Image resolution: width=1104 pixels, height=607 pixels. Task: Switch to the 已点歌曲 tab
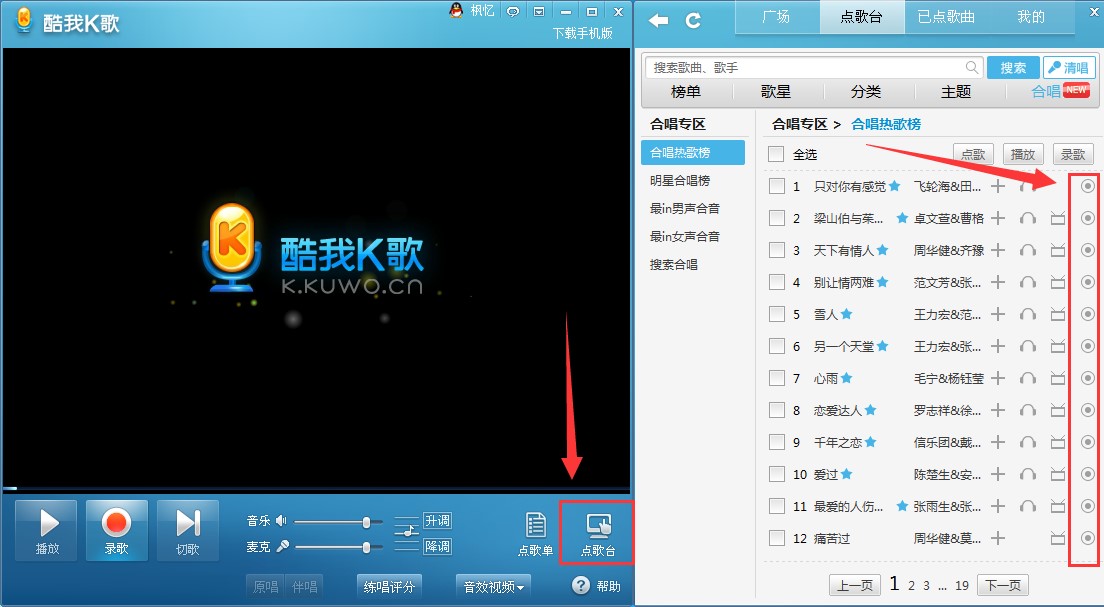[x=944, y=17]
